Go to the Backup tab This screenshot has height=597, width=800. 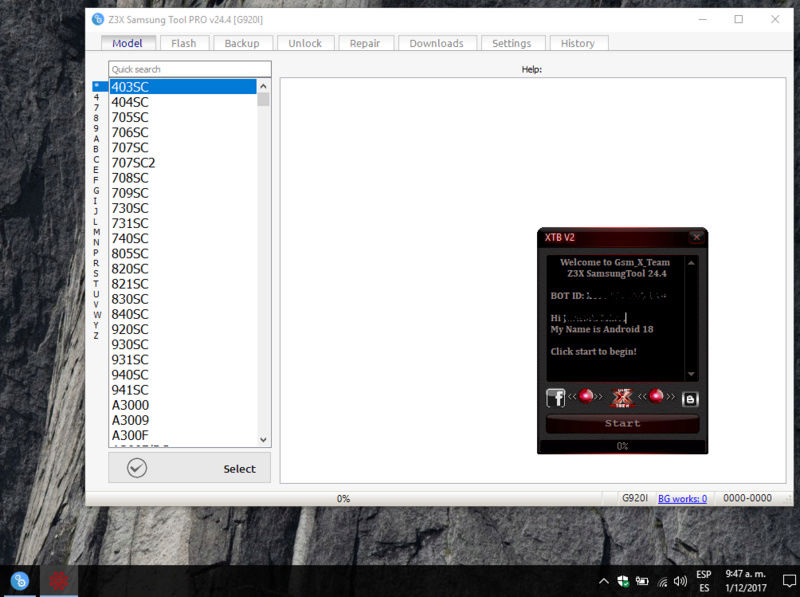tap(242, 43)
